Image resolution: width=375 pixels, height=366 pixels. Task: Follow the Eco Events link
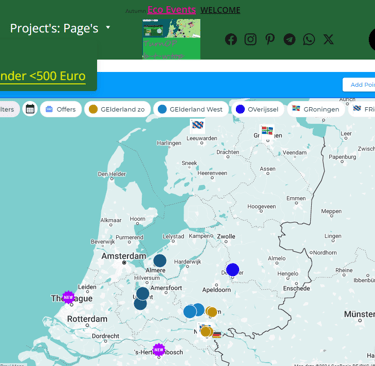click(x=171, y=10)
